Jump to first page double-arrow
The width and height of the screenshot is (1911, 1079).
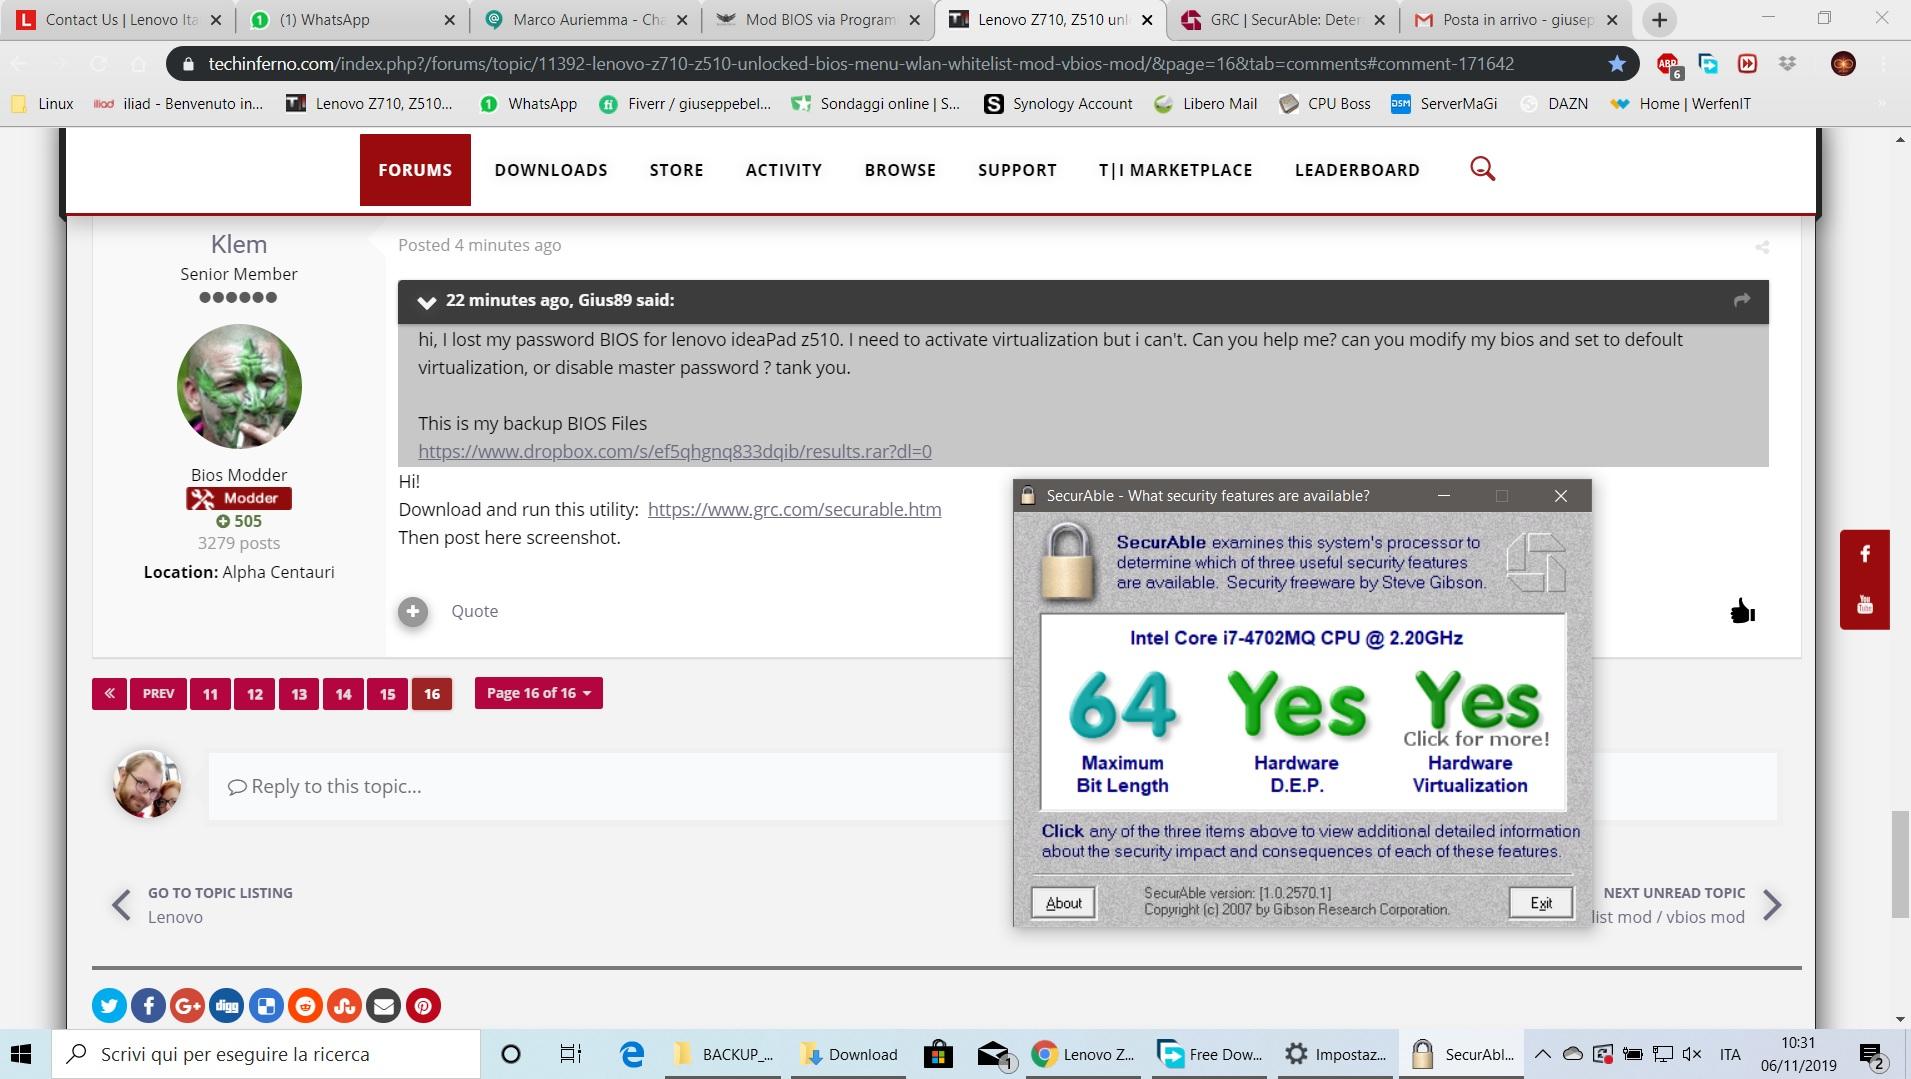pyautogui.click(x=109, y=694)
